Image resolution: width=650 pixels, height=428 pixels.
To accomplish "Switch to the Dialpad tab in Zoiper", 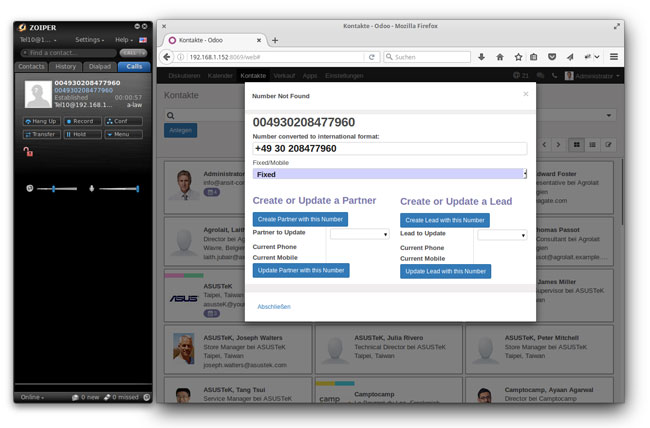I will coord(100,66).
